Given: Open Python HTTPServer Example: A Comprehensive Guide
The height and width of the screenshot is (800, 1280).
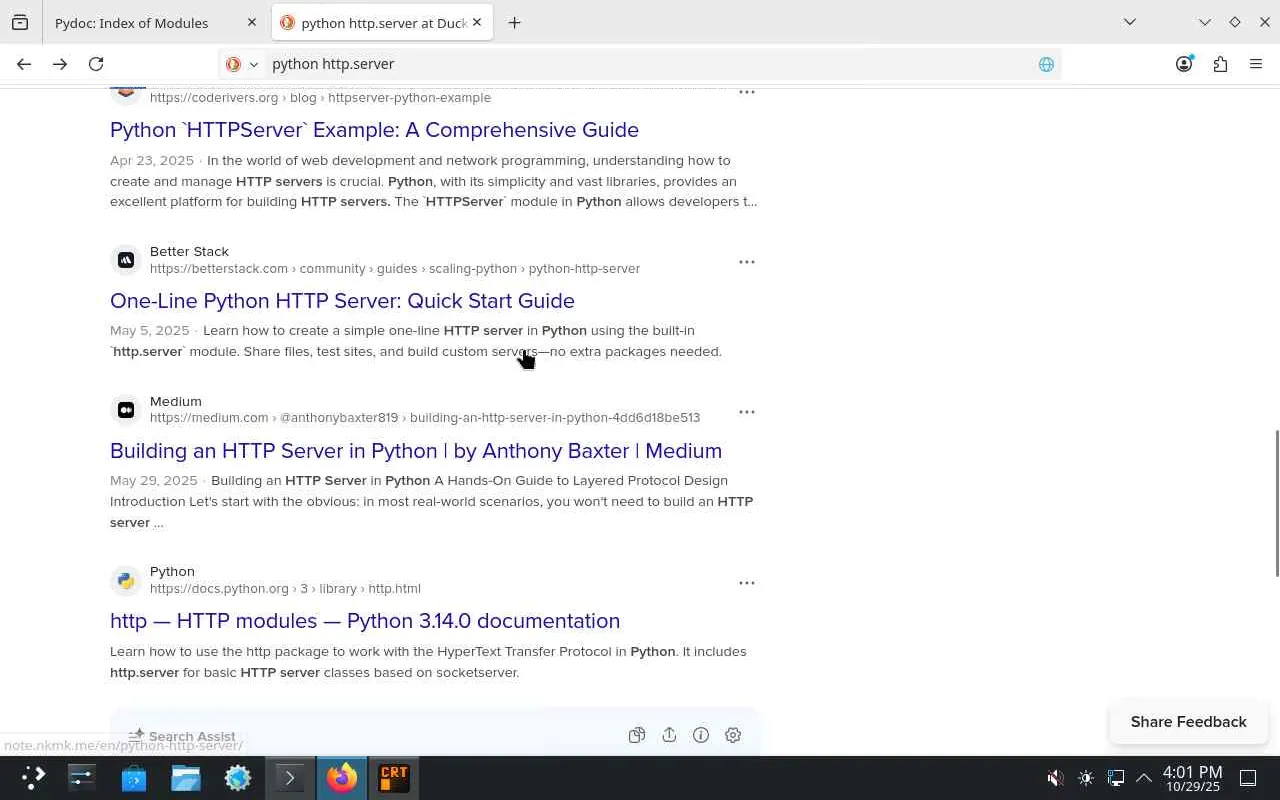Looking at the screenshot, I should (374, 130).
